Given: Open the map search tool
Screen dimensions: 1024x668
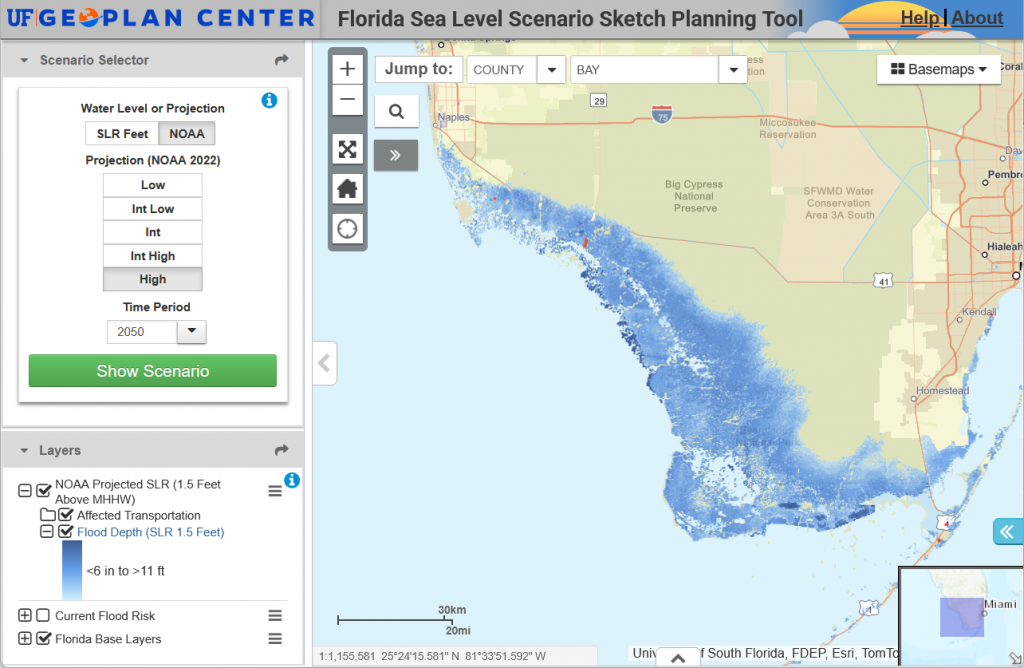Looking at the screenshot, I should click(x=396, y=112).
